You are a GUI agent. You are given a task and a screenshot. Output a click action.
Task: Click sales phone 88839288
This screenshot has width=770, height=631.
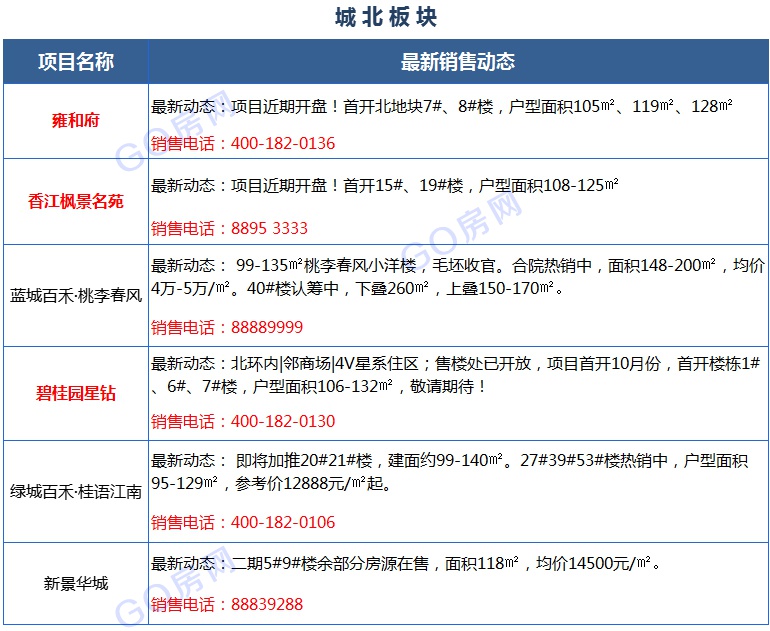267,604
